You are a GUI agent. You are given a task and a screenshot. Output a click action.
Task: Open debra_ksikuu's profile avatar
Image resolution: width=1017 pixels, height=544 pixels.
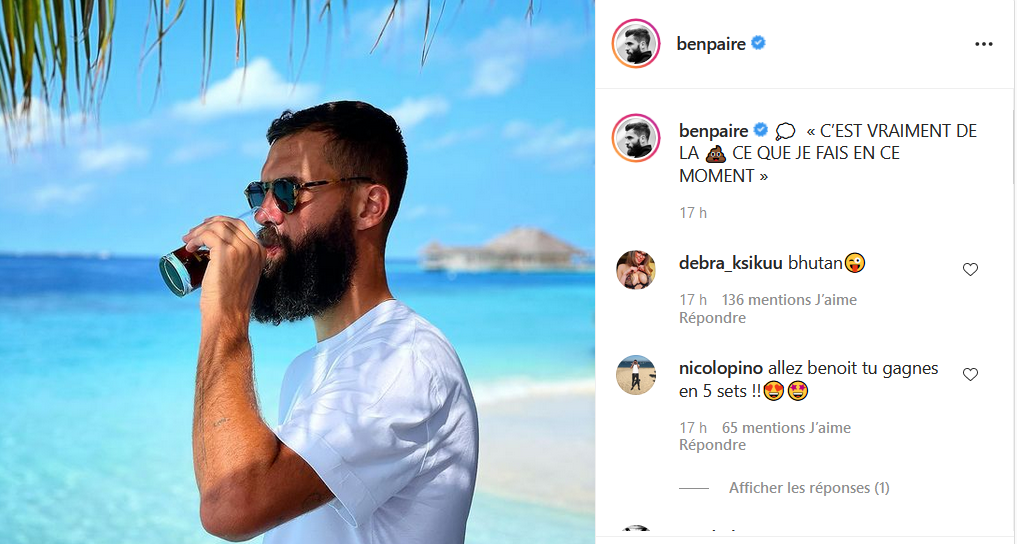(637, 270)
